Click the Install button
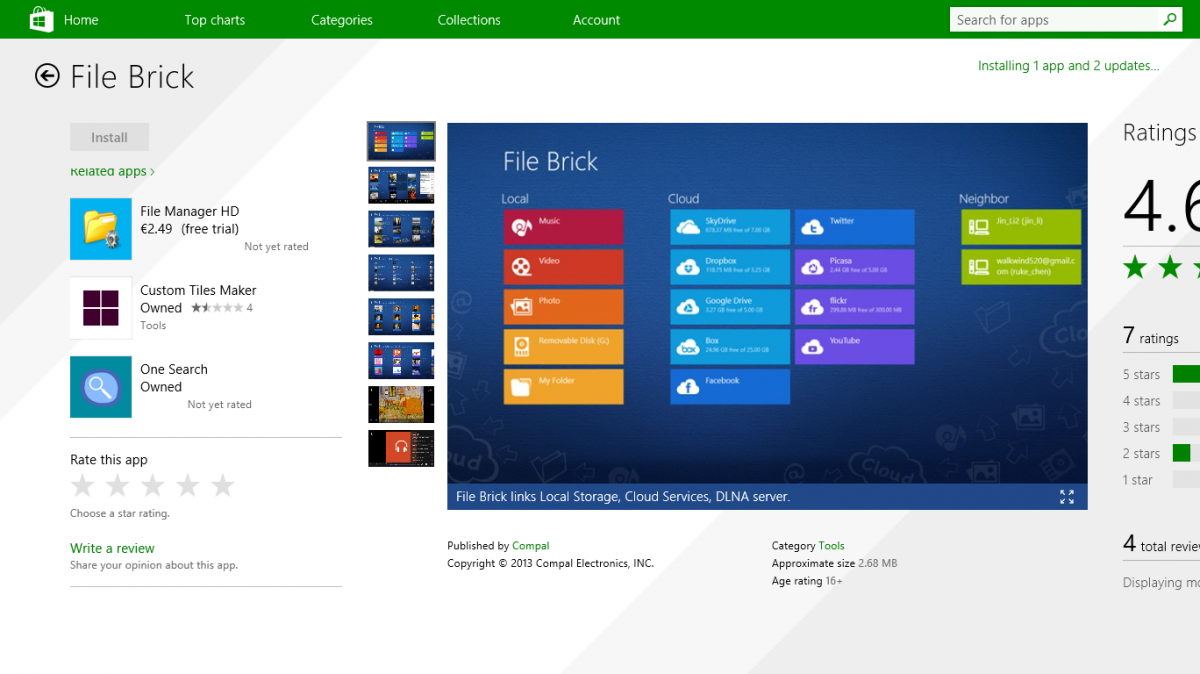The width and height of the screenshot is (1200, 674). coord(109,138)
